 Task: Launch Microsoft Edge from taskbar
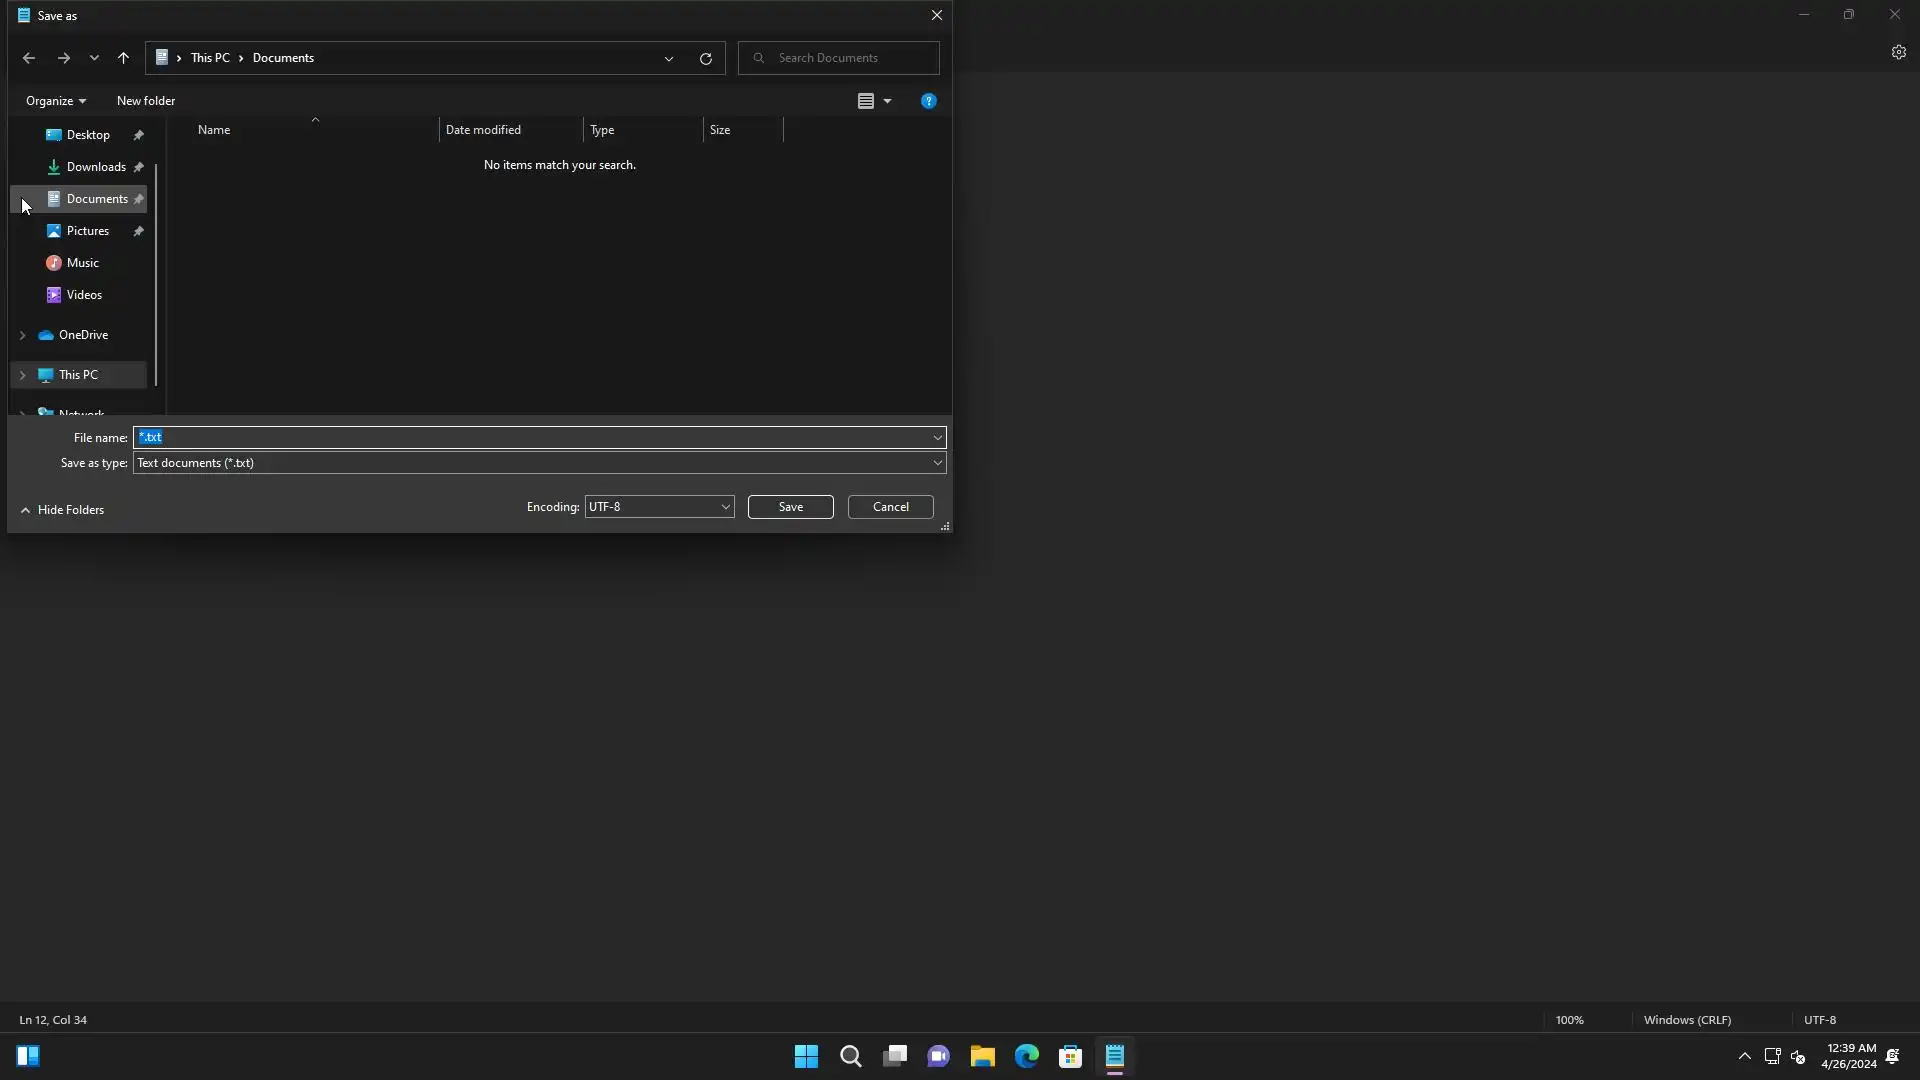click(x=1026, y=1056)
